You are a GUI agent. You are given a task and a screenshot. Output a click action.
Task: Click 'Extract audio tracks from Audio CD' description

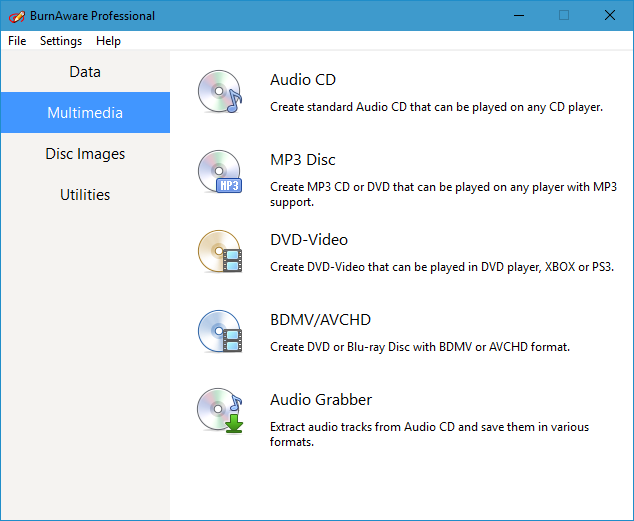429,435
